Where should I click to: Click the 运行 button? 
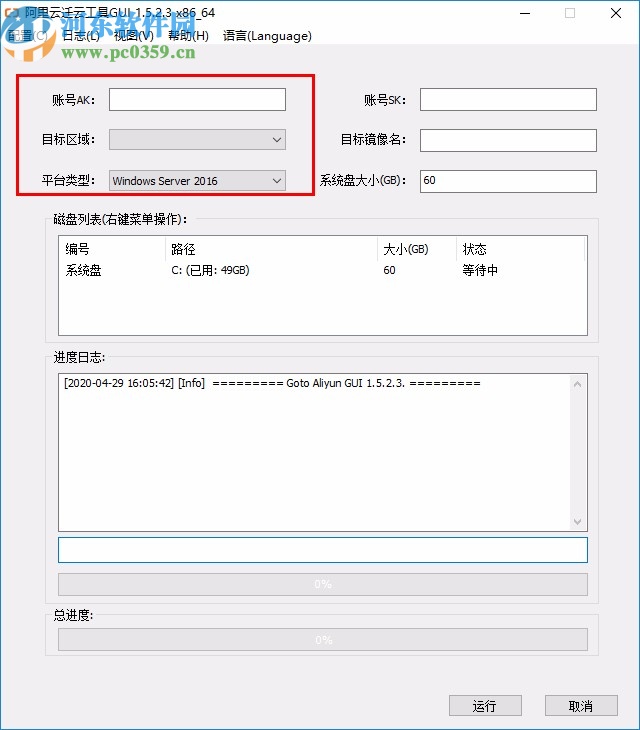(485, 706)
